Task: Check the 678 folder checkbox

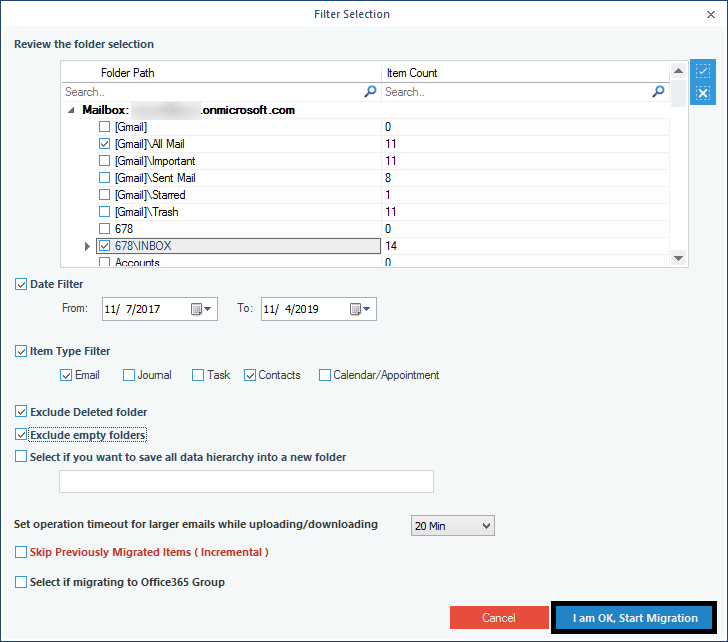Action: click(104, 228)
